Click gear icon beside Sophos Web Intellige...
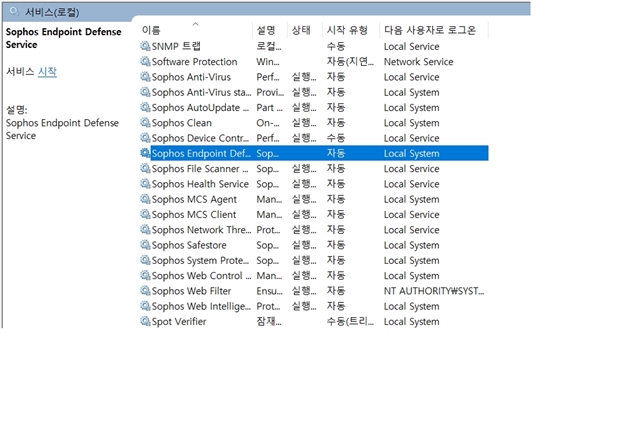The height and width of the screenshot is (440, 640). [145, 306]
